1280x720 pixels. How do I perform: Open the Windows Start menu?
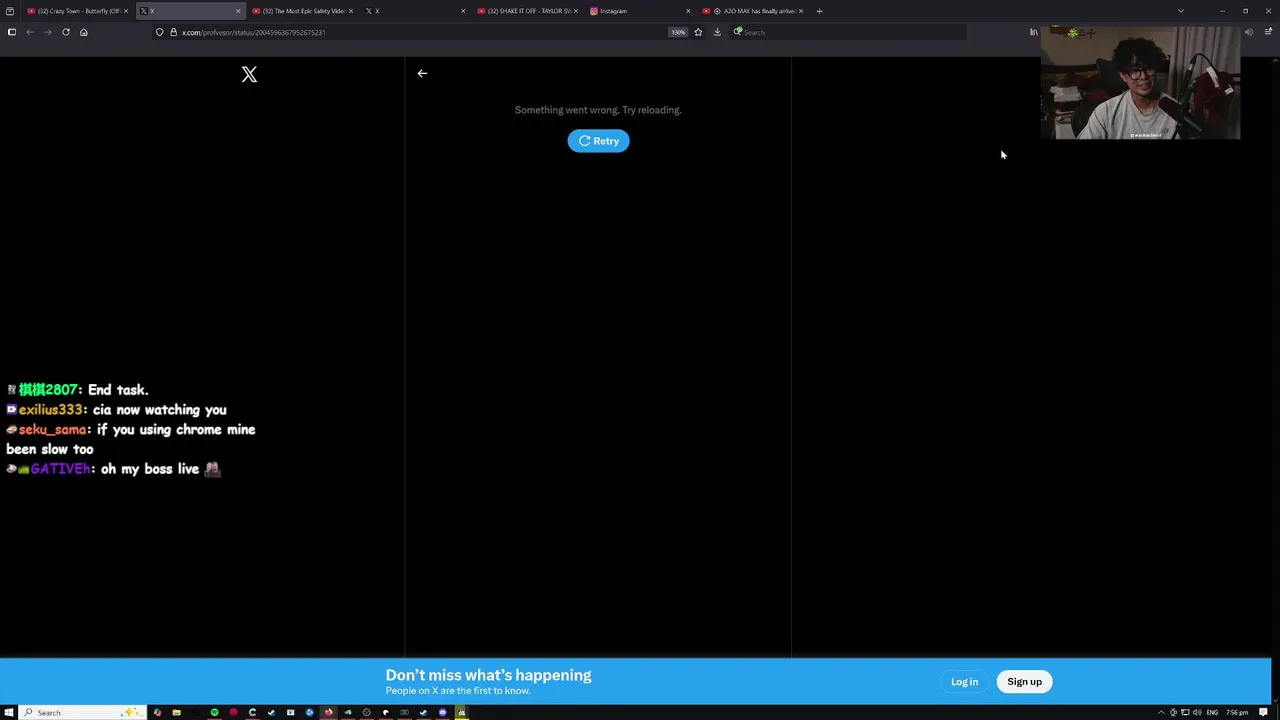pyautogui.click(x=9, y=712)
